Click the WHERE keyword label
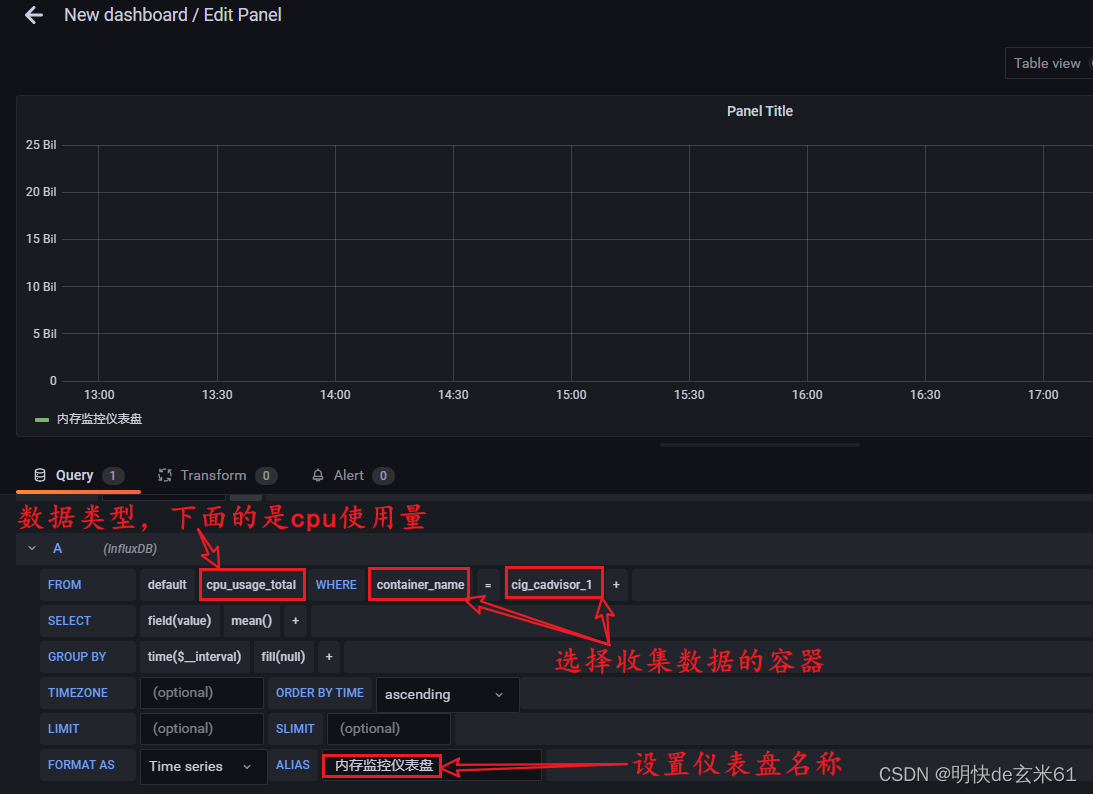1093x794 pixels. coord(336,585)
